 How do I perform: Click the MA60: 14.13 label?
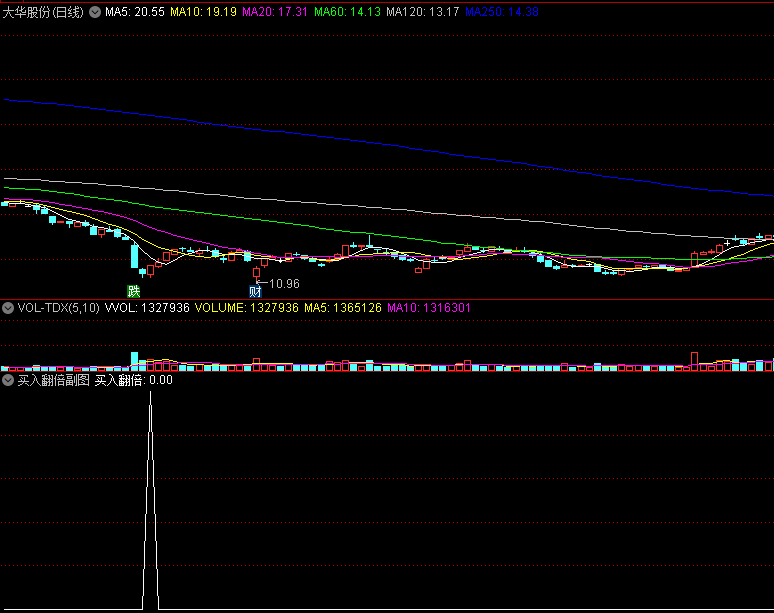coord(348,12)
